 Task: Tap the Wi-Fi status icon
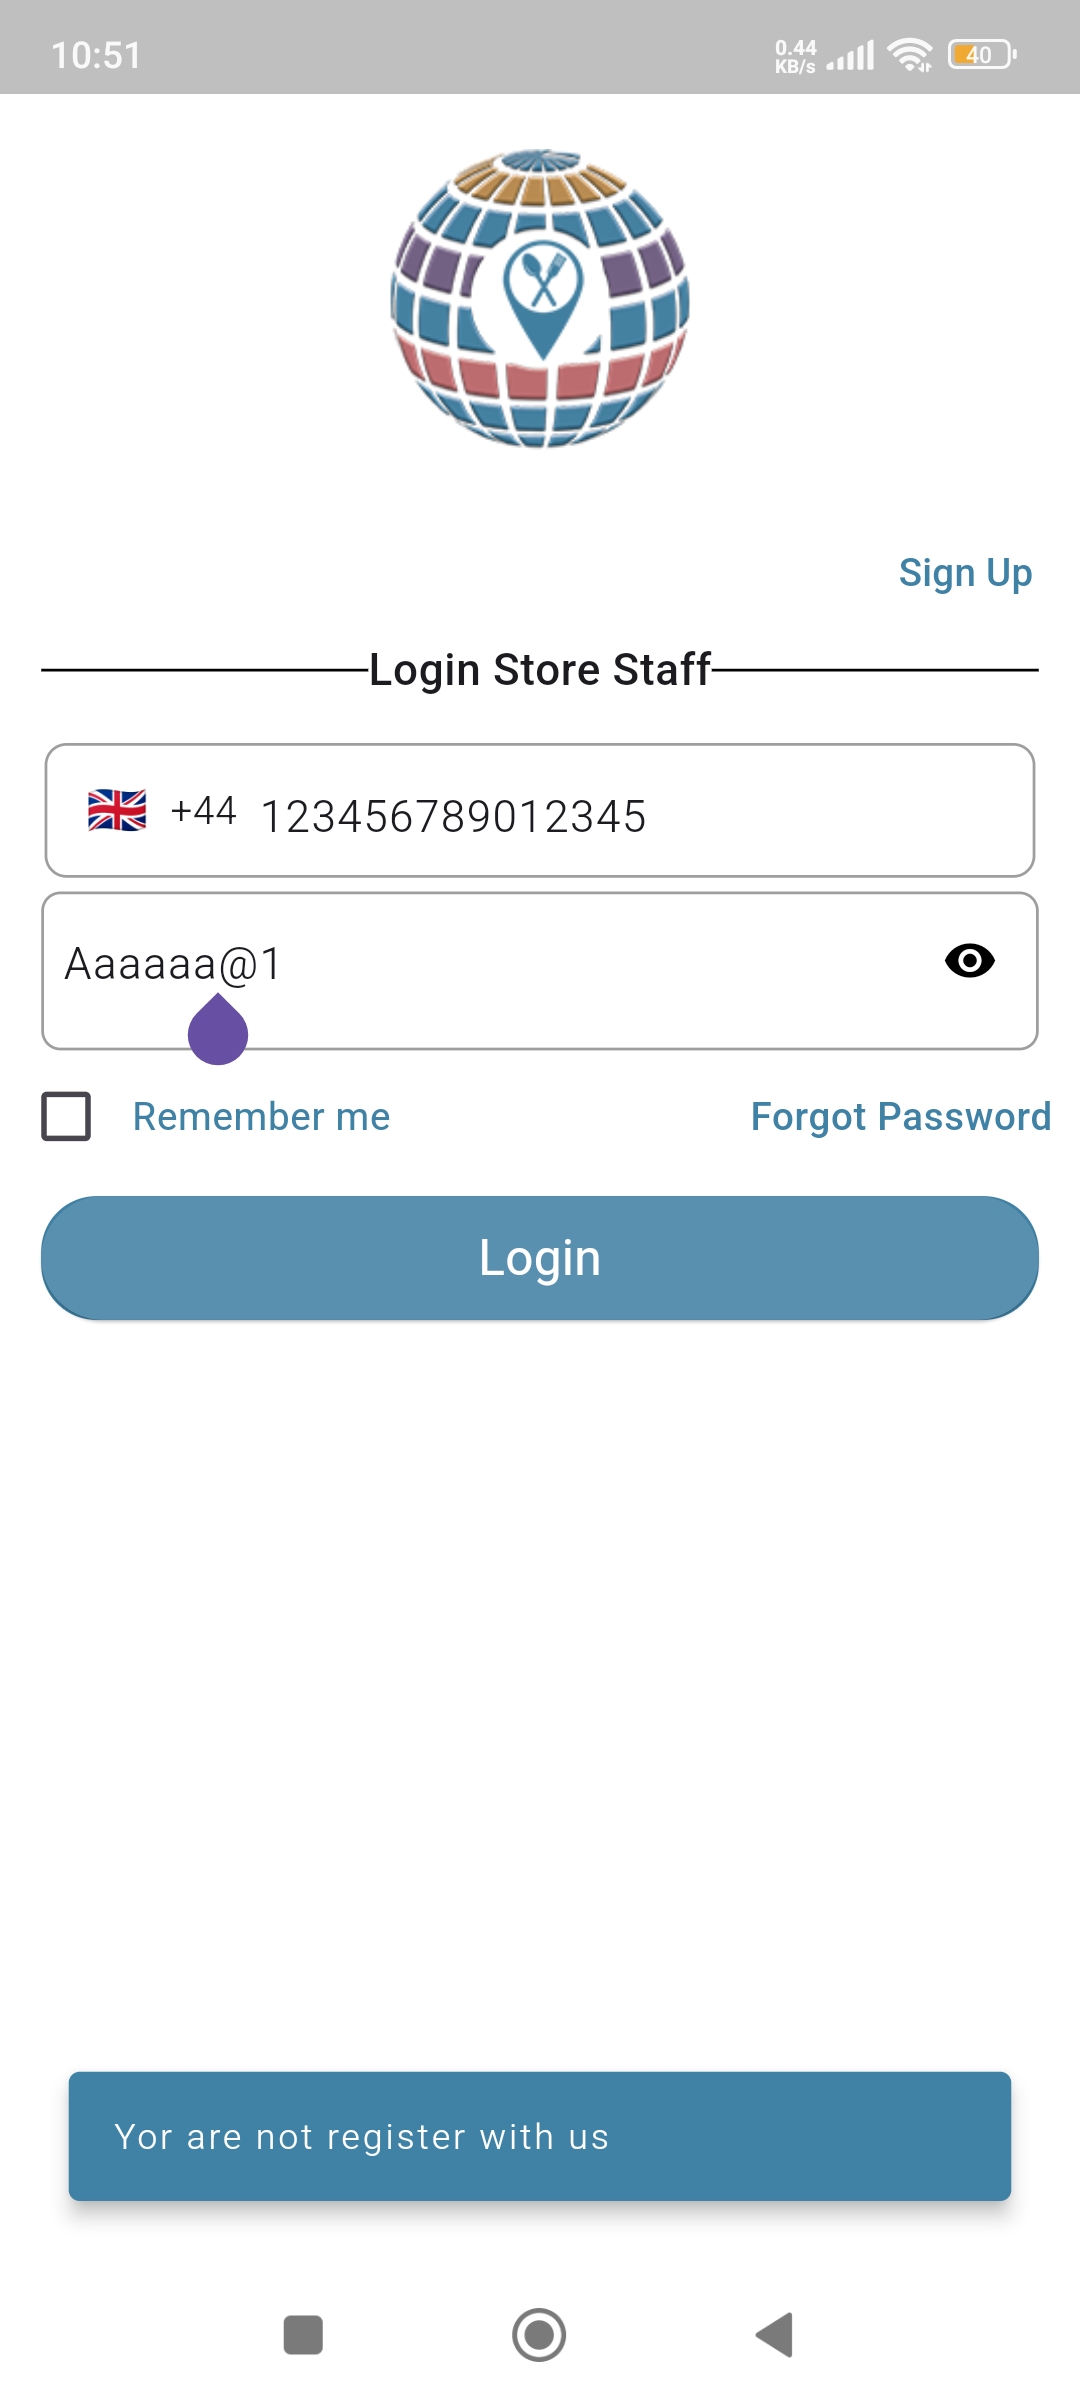(910, 55)
